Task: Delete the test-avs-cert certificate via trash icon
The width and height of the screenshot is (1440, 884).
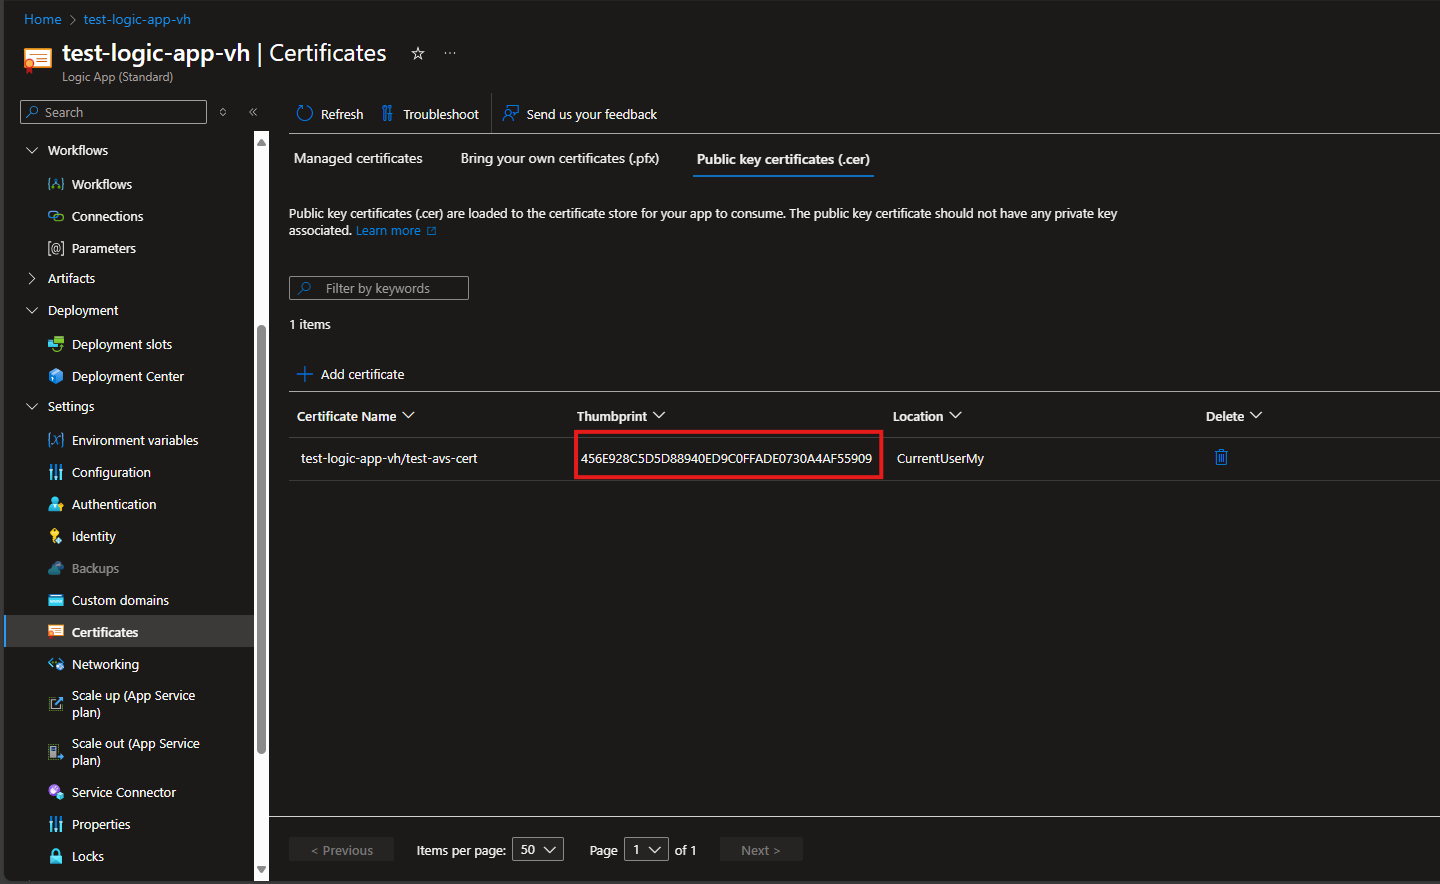Action: point(1221,457)
